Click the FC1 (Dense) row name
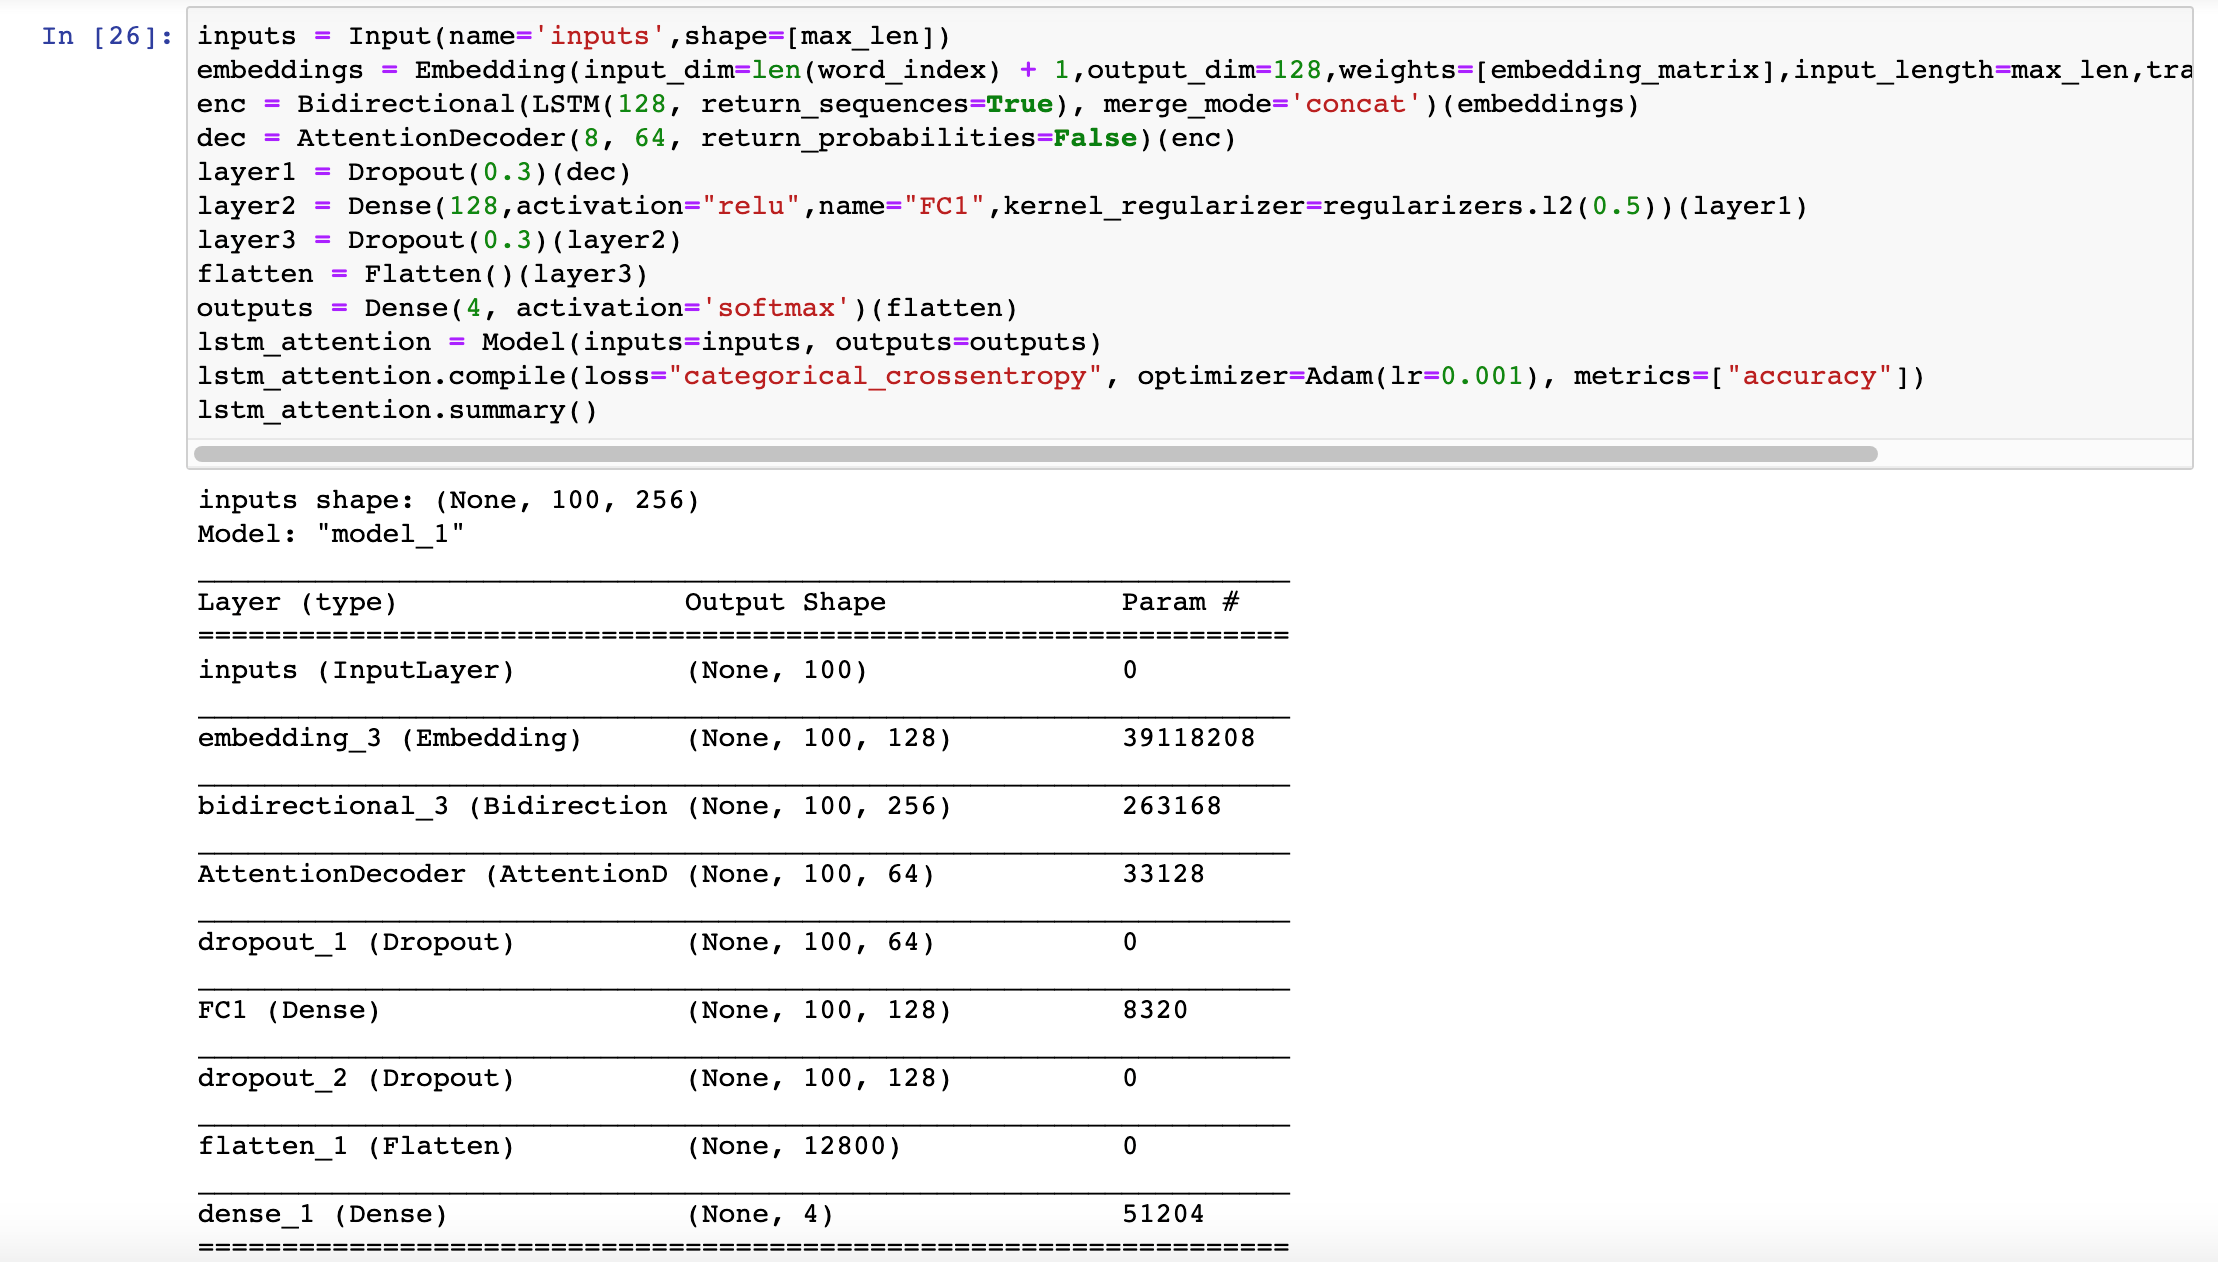Screen dimensions: 2218x1262 point(289,1010)
